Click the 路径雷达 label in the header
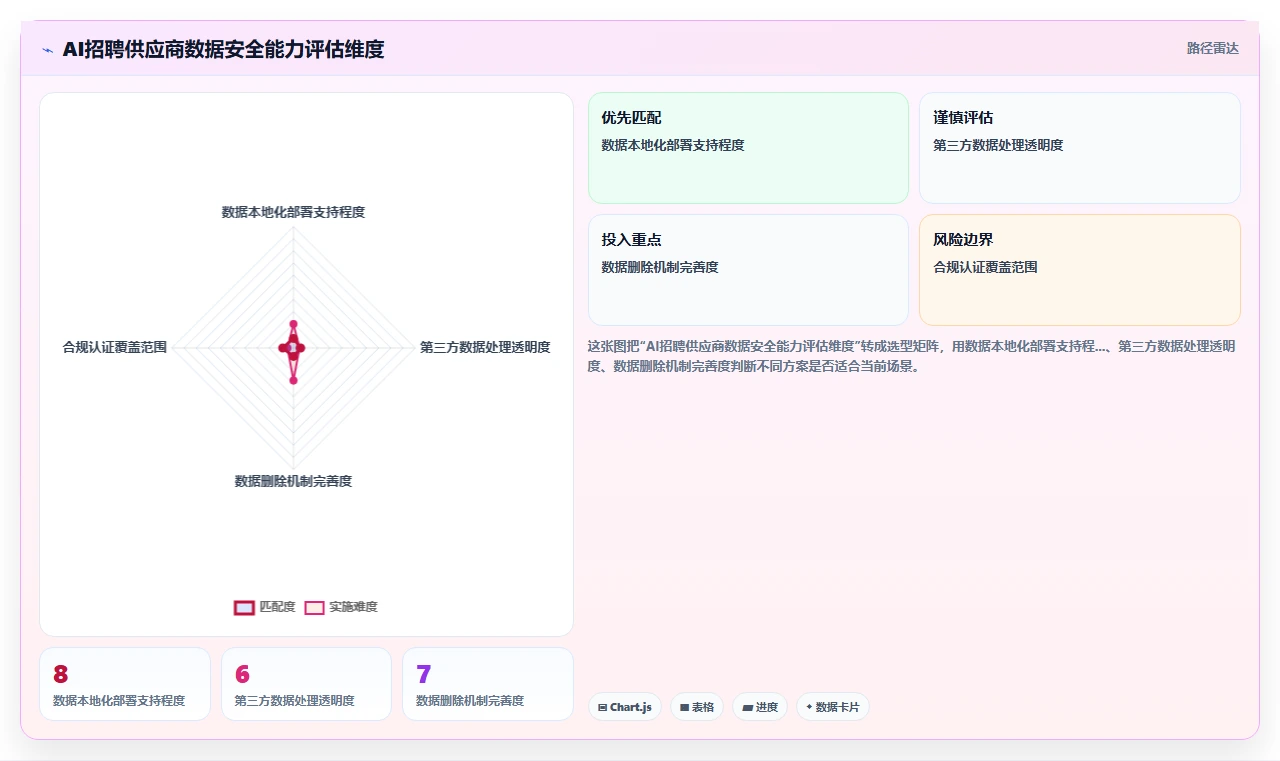The width and height of the screenshot is (1280, 761). pyautogui.click(x=1212, y=48)
